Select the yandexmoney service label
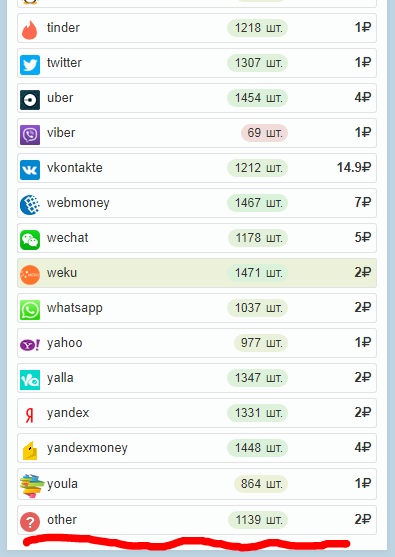Viewport: 395px width, 557px height. pyautogui.click(x=87, y=448)
